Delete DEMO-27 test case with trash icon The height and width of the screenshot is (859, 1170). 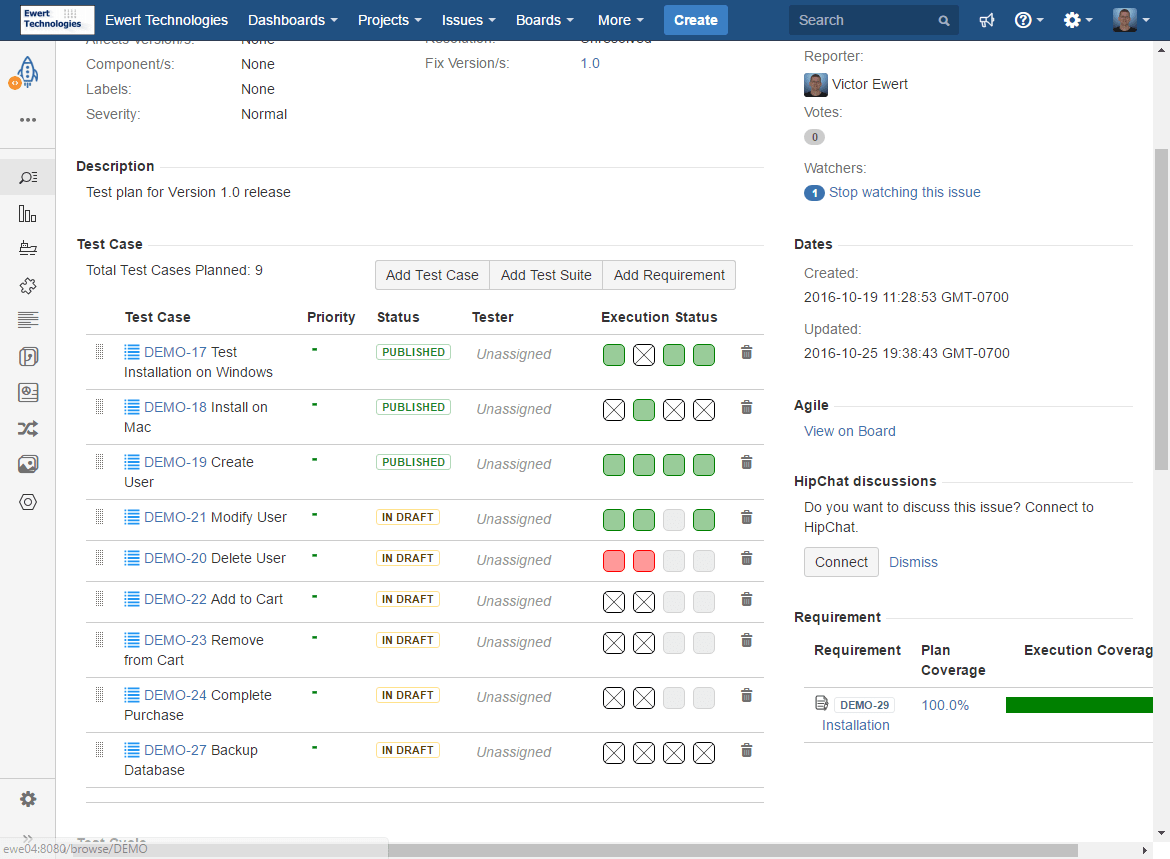click(746, 751)
